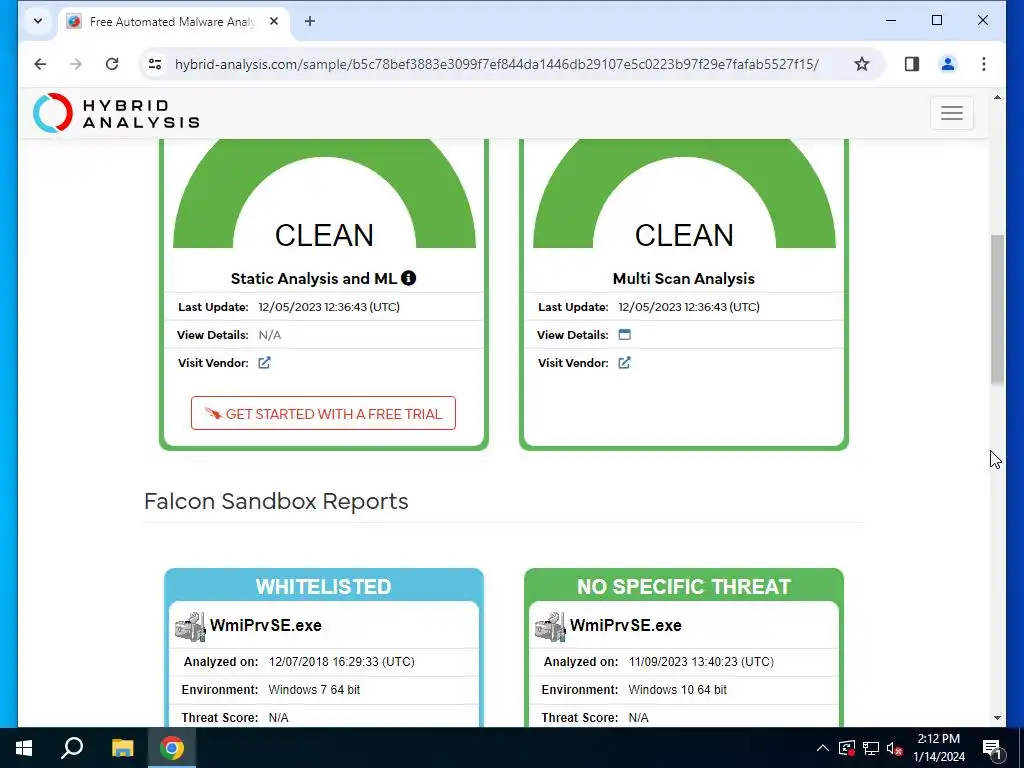1024x768 pixels.
Task: Click the scrollbar down arrow
Action: coord(997,717)
